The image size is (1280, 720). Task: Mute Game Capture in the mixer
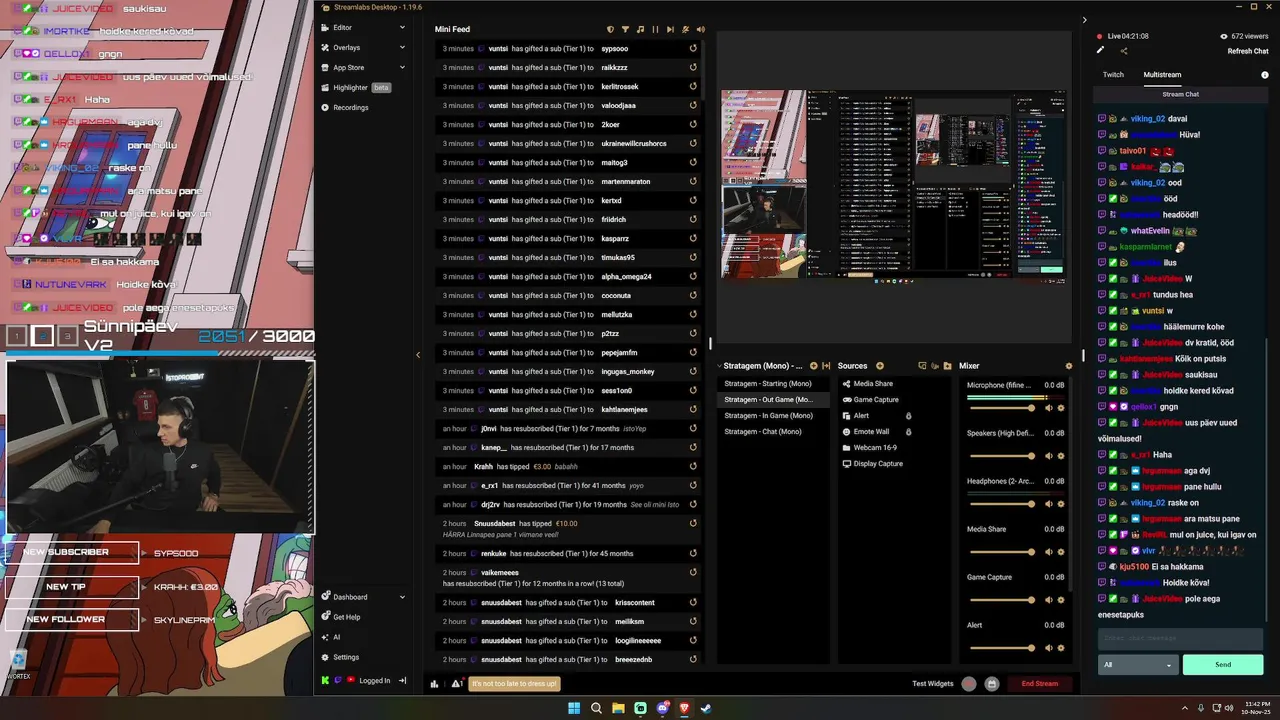click(1049, 600)
